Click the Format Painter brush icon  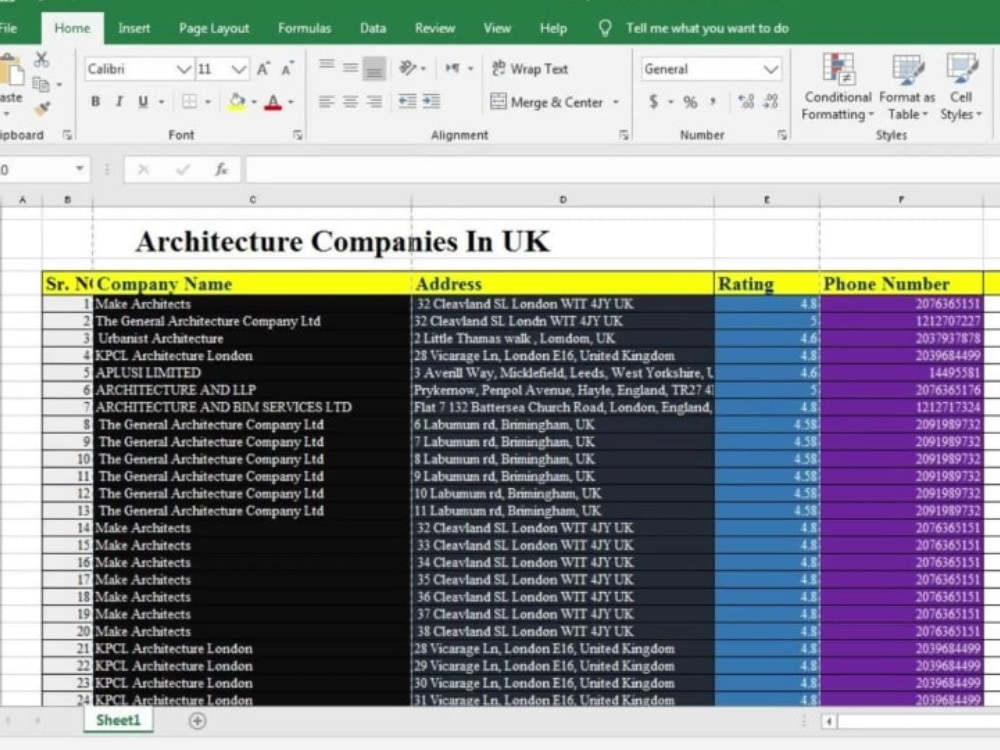(41, 109)
